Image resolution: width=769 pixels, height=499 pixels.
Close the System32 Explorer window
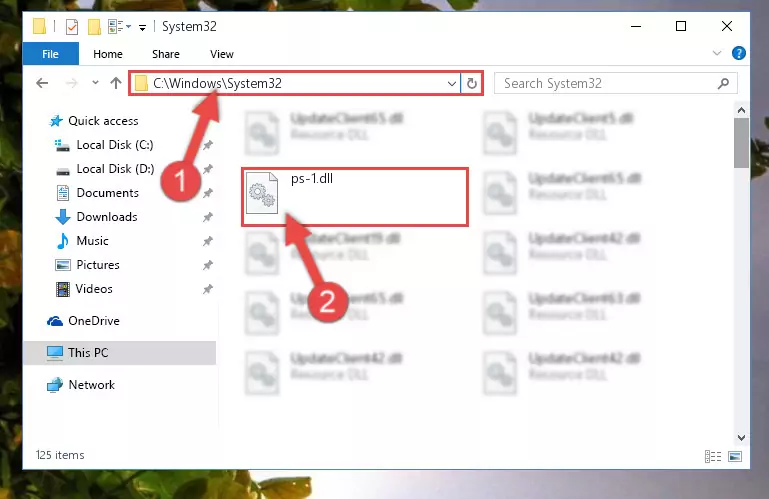(x=727, y=26)
